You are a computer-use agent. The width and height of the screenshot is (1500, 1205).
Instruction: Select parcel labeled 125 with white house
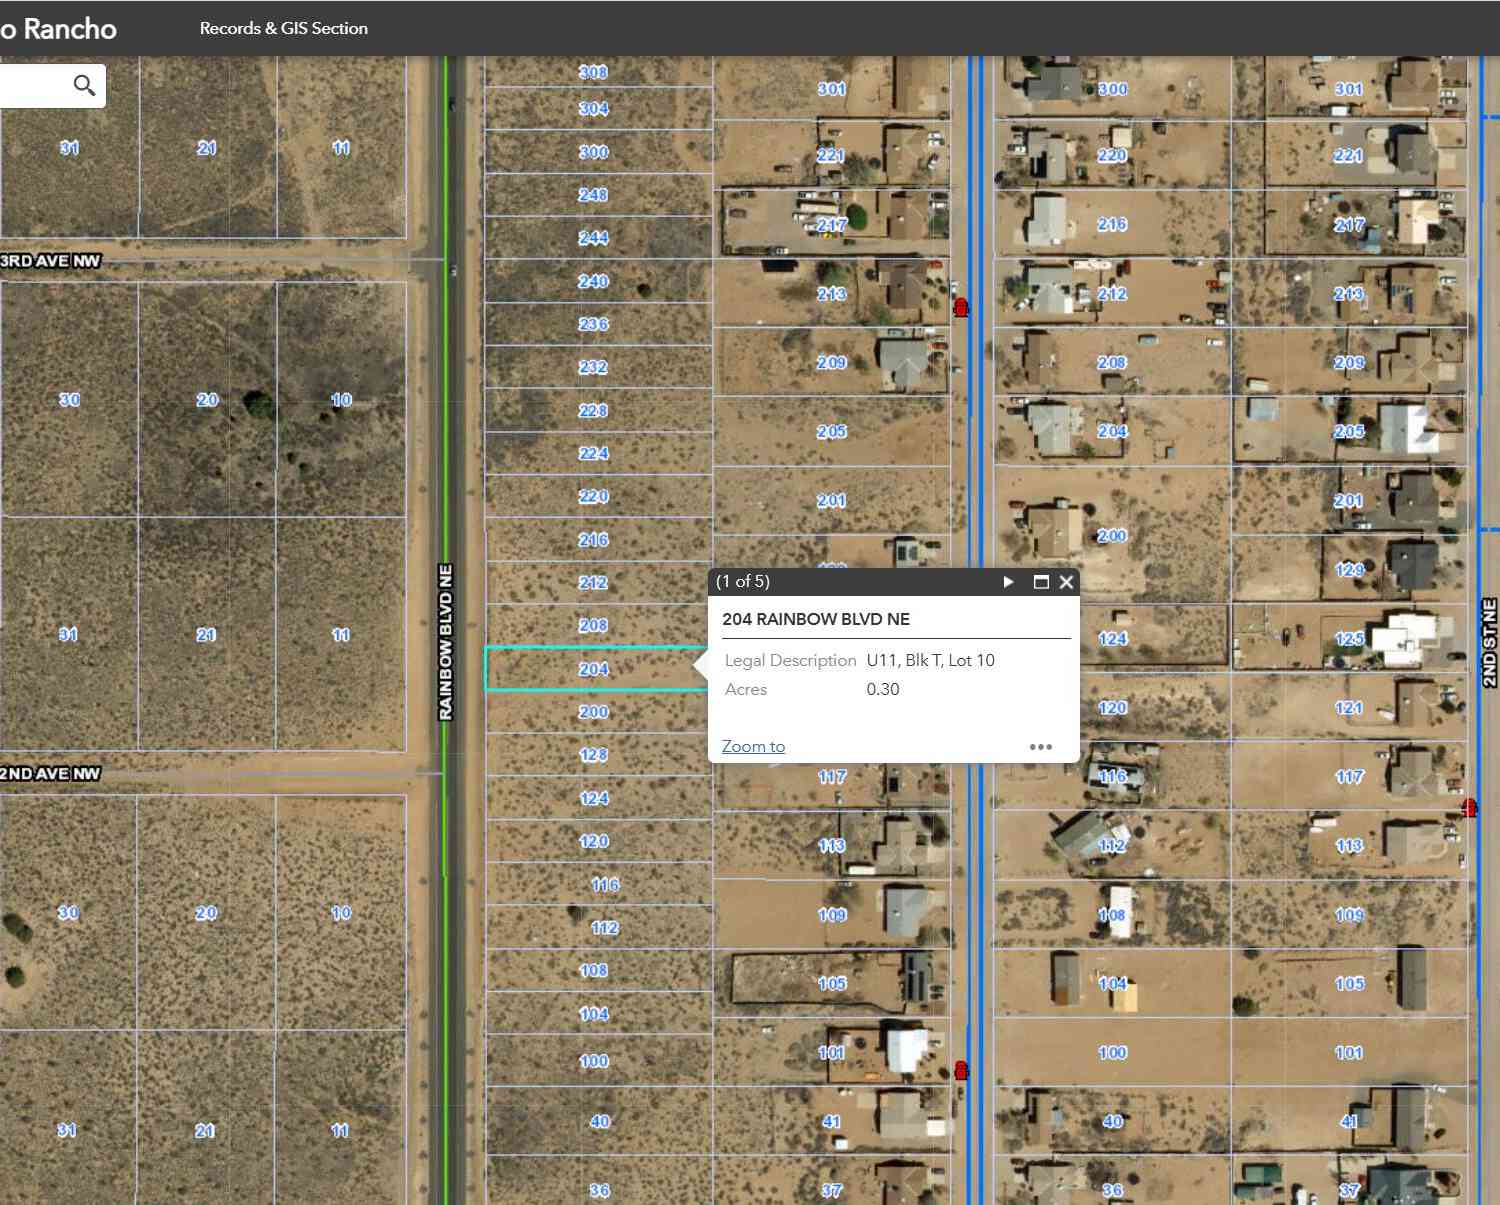[1349, 639]
